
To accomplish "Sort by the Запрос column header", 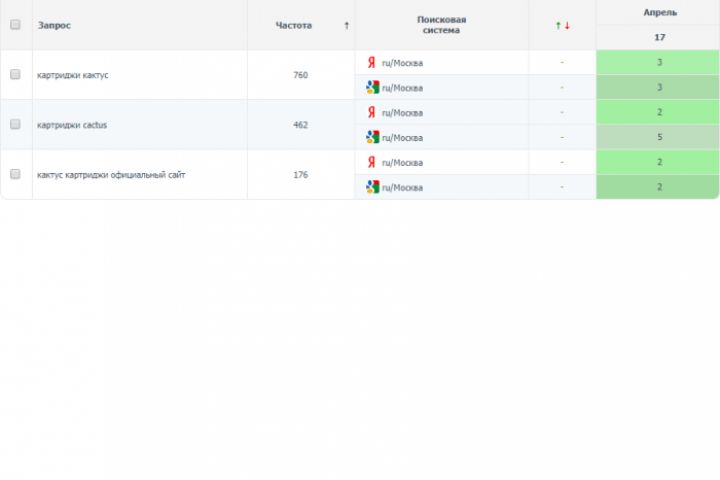I will tap(54, 25).
